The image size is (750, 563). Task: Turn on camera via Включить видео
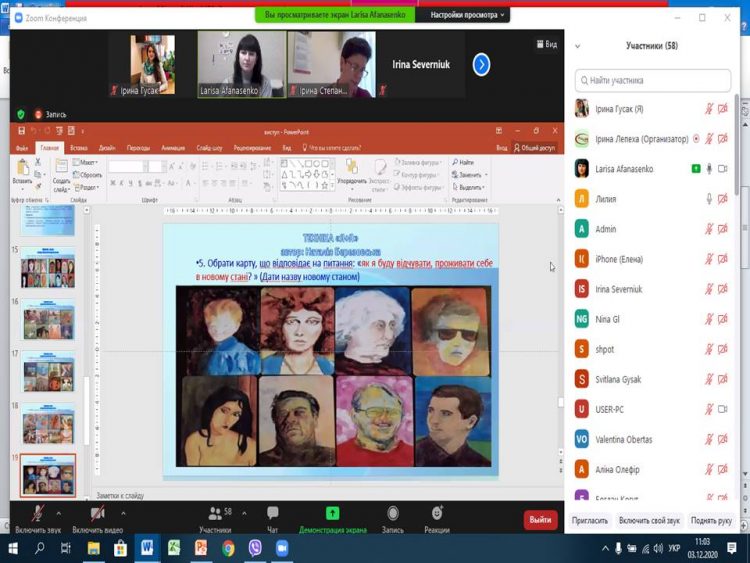98,514
